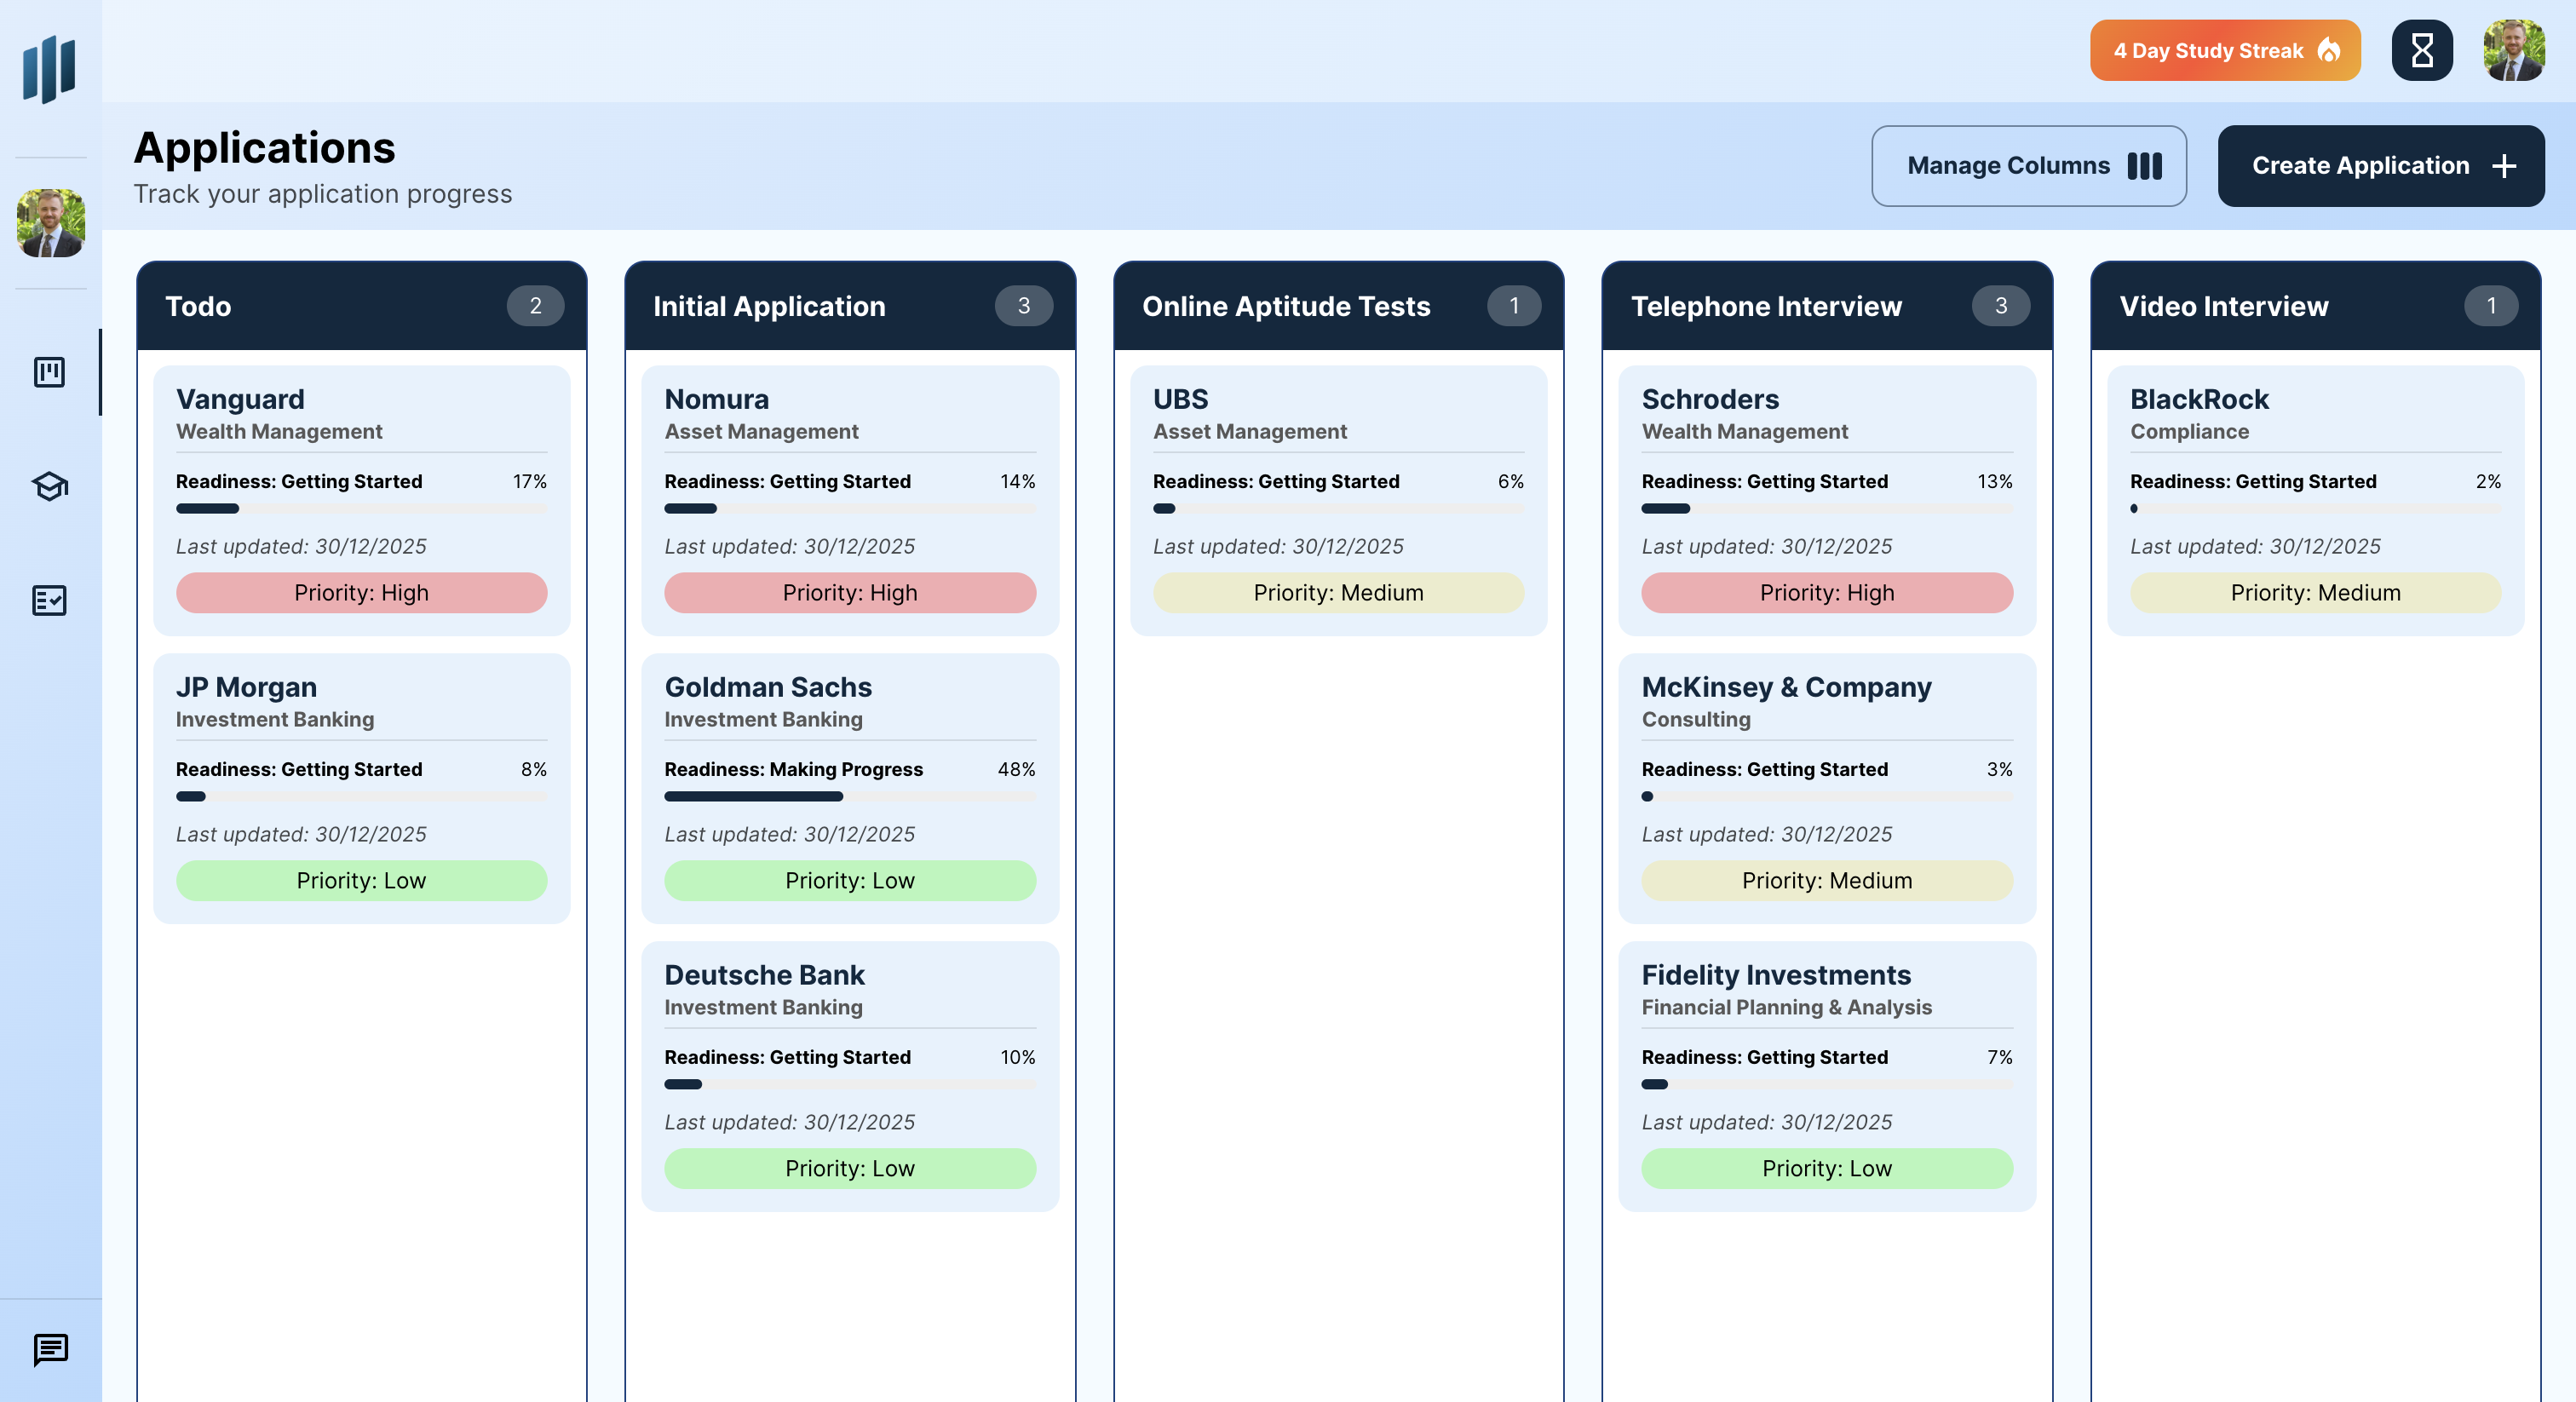Click the app logo at top left

(x=48, y=68)
